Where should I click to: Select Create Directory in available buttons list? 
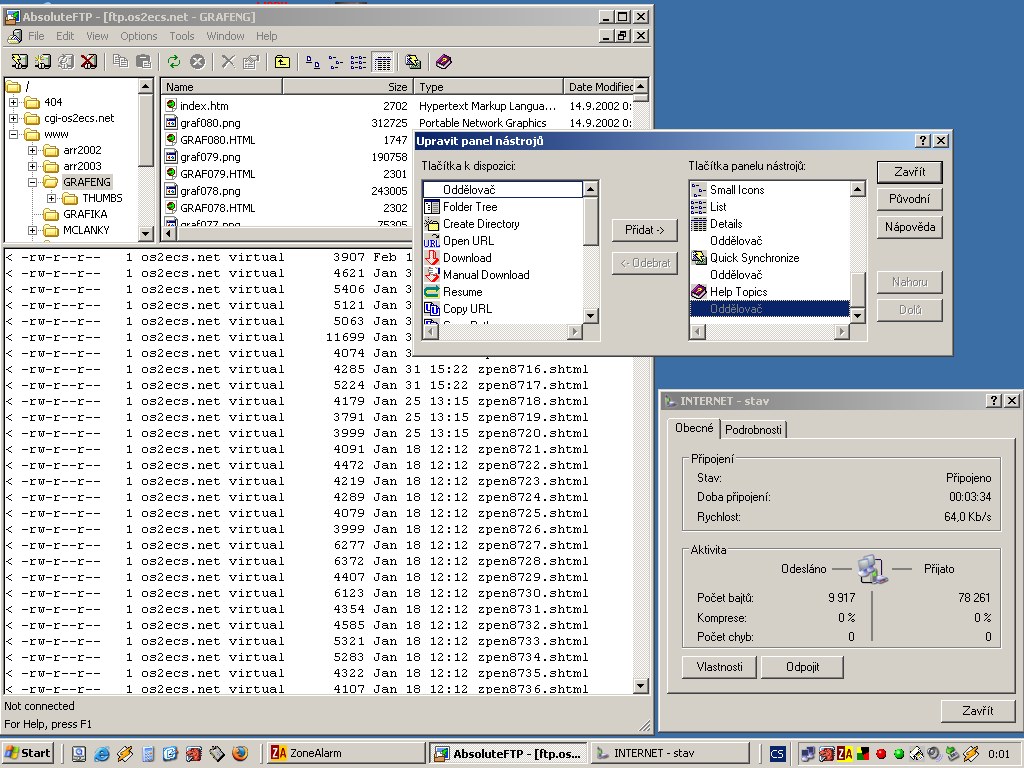point(481,224)
